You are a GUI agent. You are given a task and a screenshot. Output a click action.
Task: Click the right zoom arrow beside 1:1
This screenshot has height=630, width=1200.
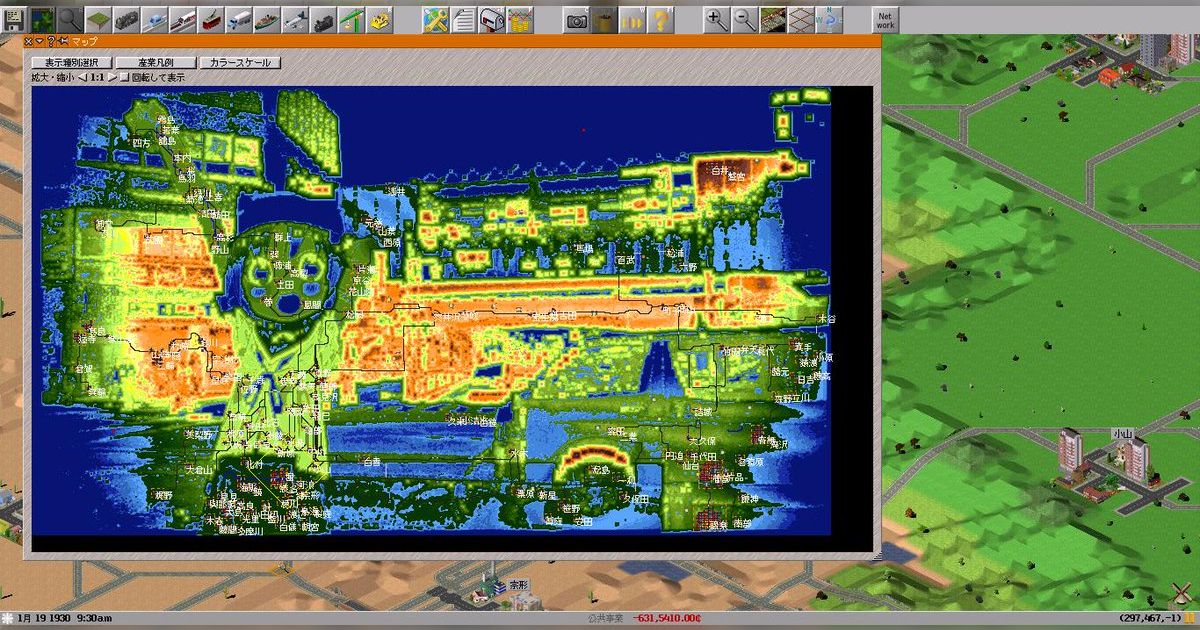[112, 77]
